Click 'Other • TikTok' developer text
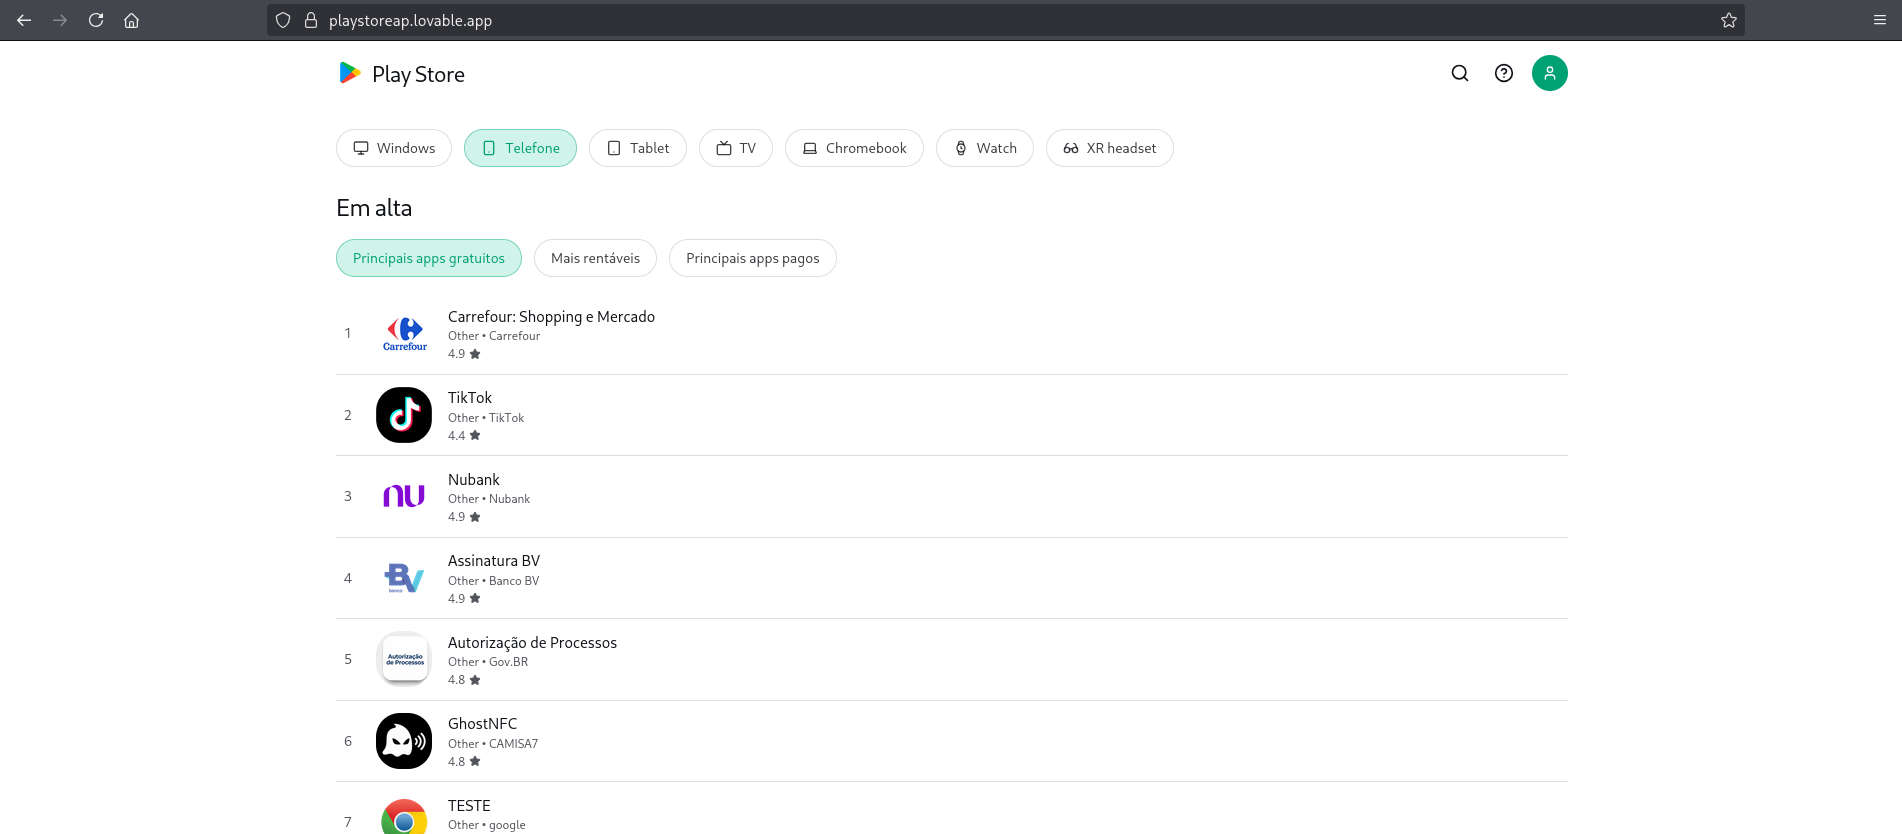This screenshot has width=1902, height=834. pyautogui.click(x=486, y=418)
